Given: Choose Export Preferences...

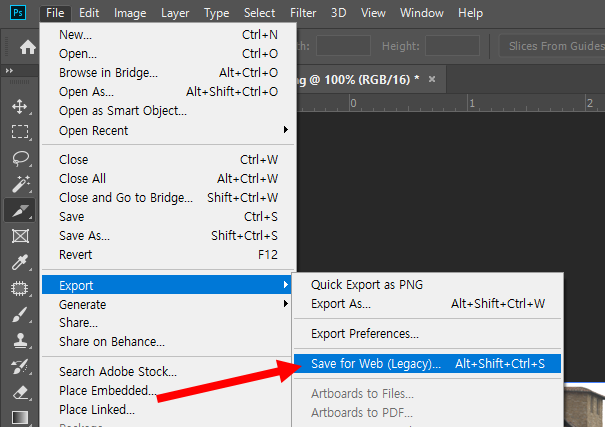Looking at the screenshot, I should tap(428, 333).
